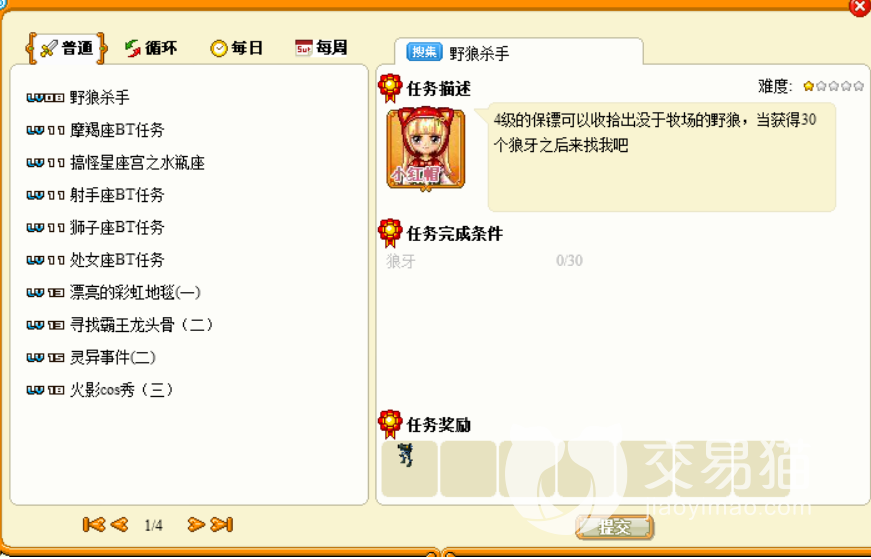
Task: Select the 搞怪星座宫之水瓶座 quest
Action: coord(116,163)
